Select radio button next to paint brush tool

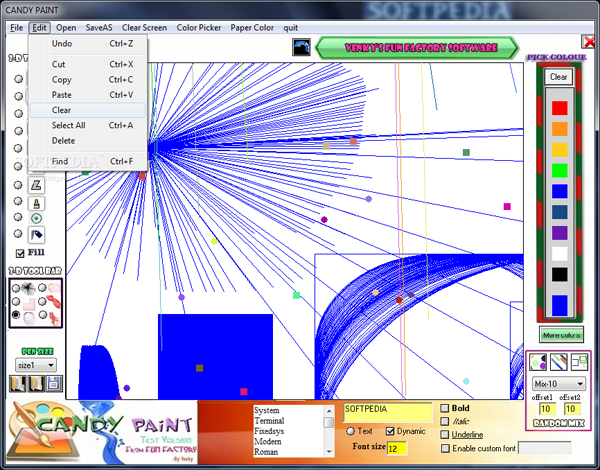point(18,201)
